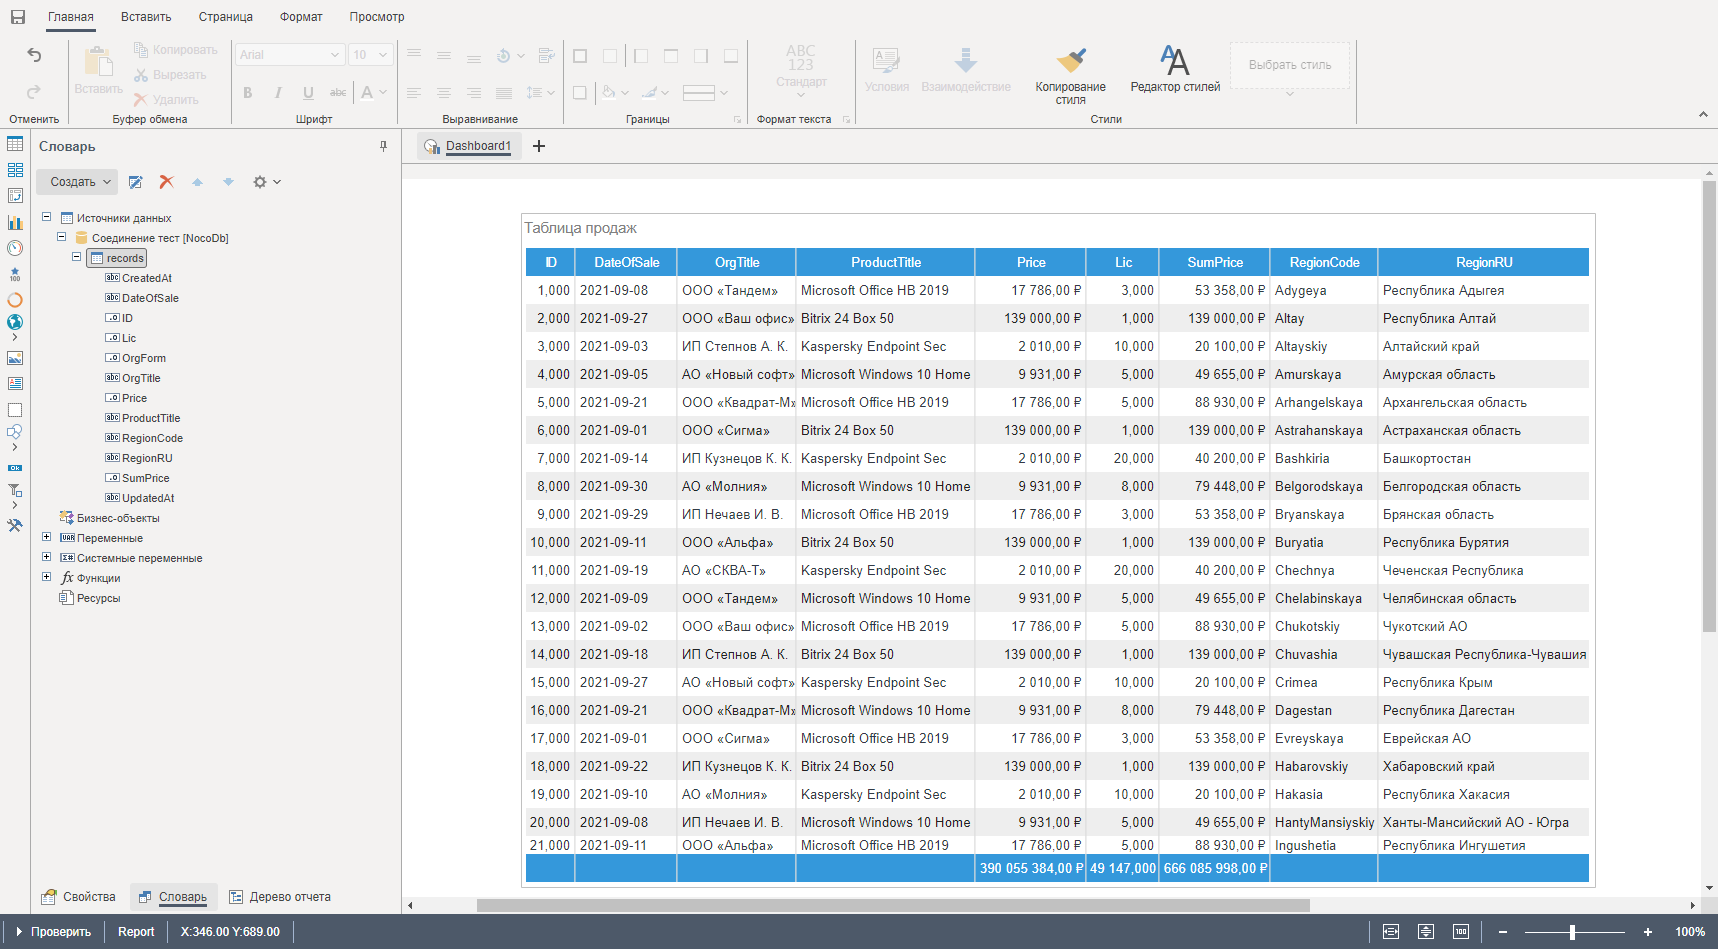Pick the globe map component in the toolbox
Image resolution: width=1718 pixels, height=949 pixels.
pos(15,322)
